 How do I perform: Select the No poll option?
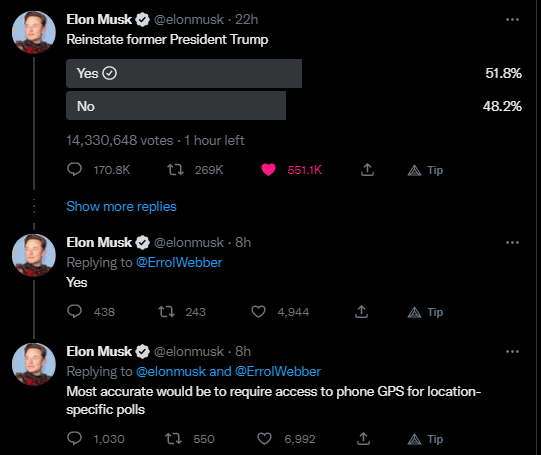point(176,106)
